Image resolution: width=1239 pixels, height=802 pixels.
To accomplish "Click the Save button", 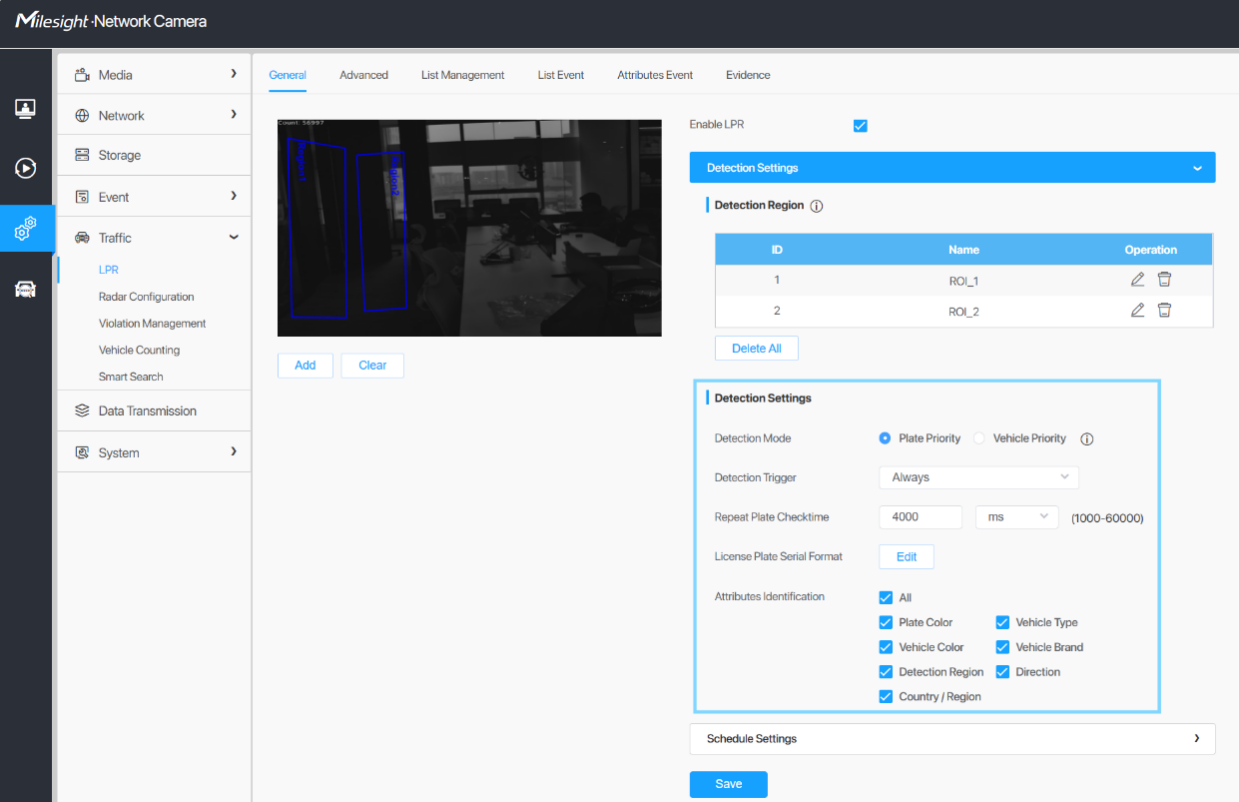I will (x=729, y=784).
